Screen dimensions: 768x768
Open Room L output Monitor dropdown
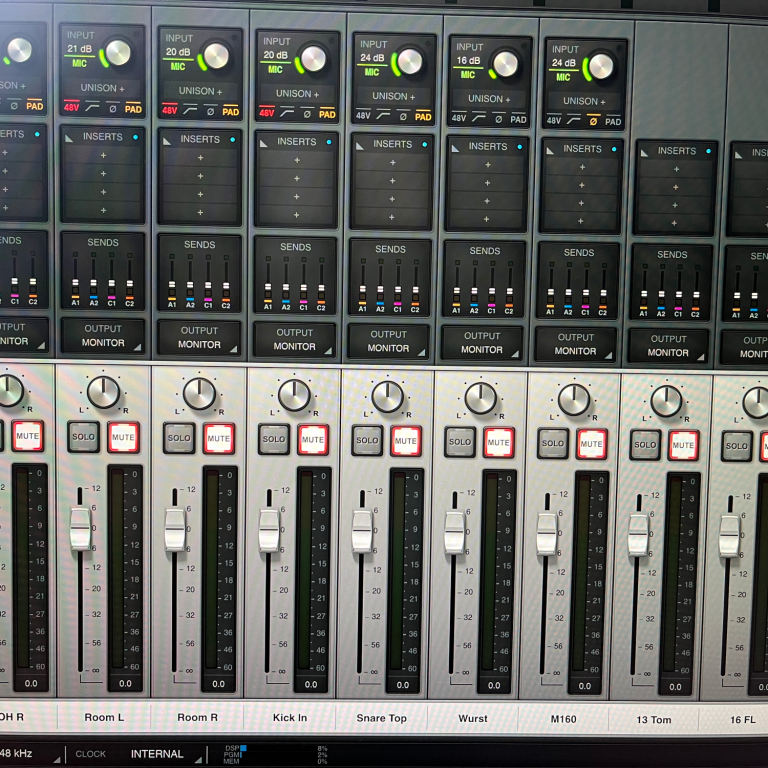coord(103,336)
